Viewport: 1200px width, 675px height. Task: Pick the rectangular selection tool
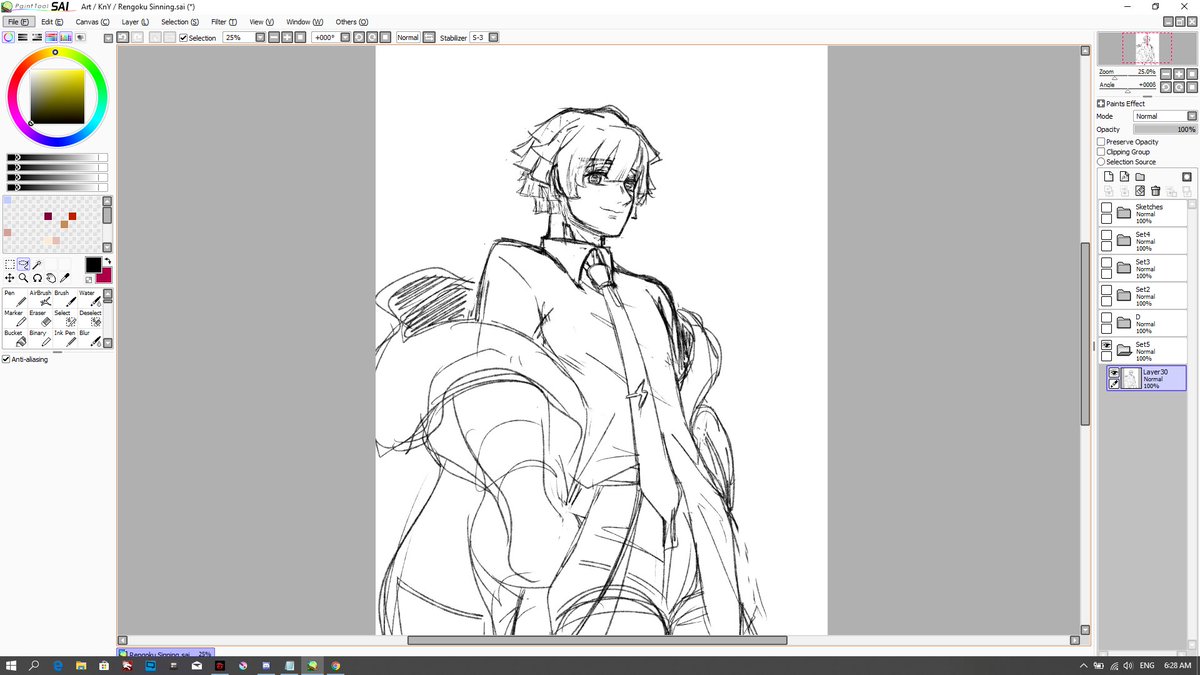(10, 264)
